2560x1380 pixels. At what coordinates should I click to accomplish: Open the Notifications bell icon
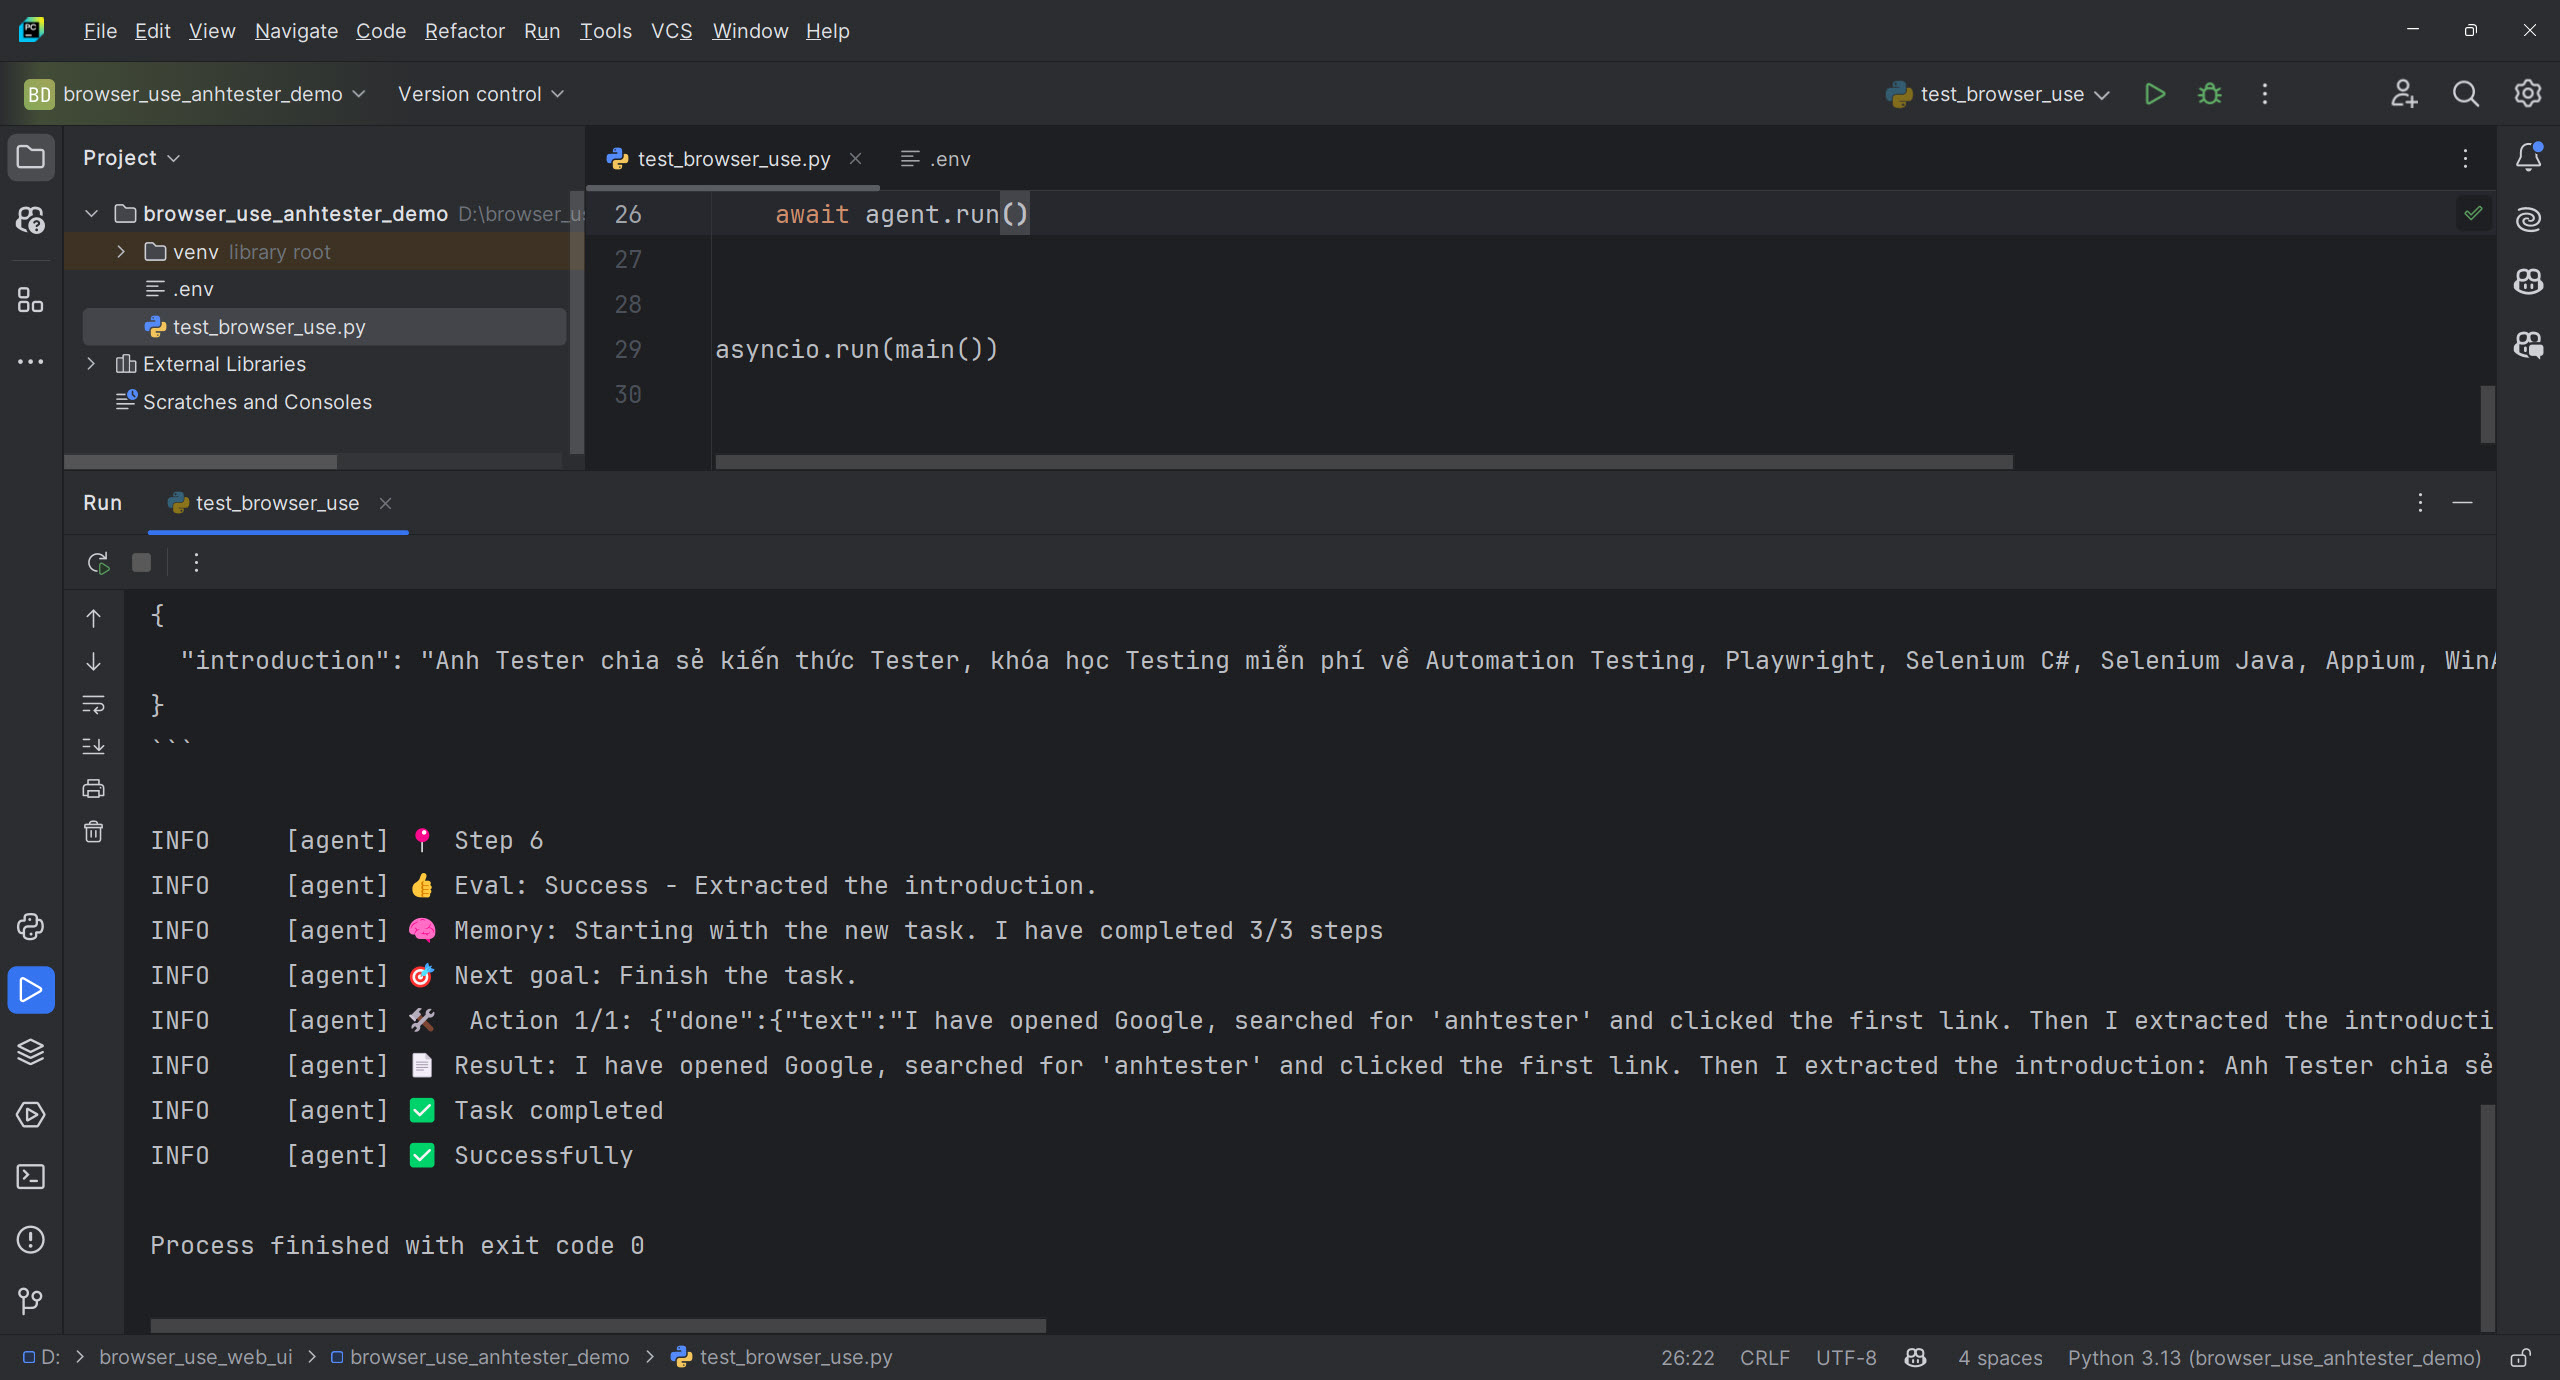coord(2529,157)
